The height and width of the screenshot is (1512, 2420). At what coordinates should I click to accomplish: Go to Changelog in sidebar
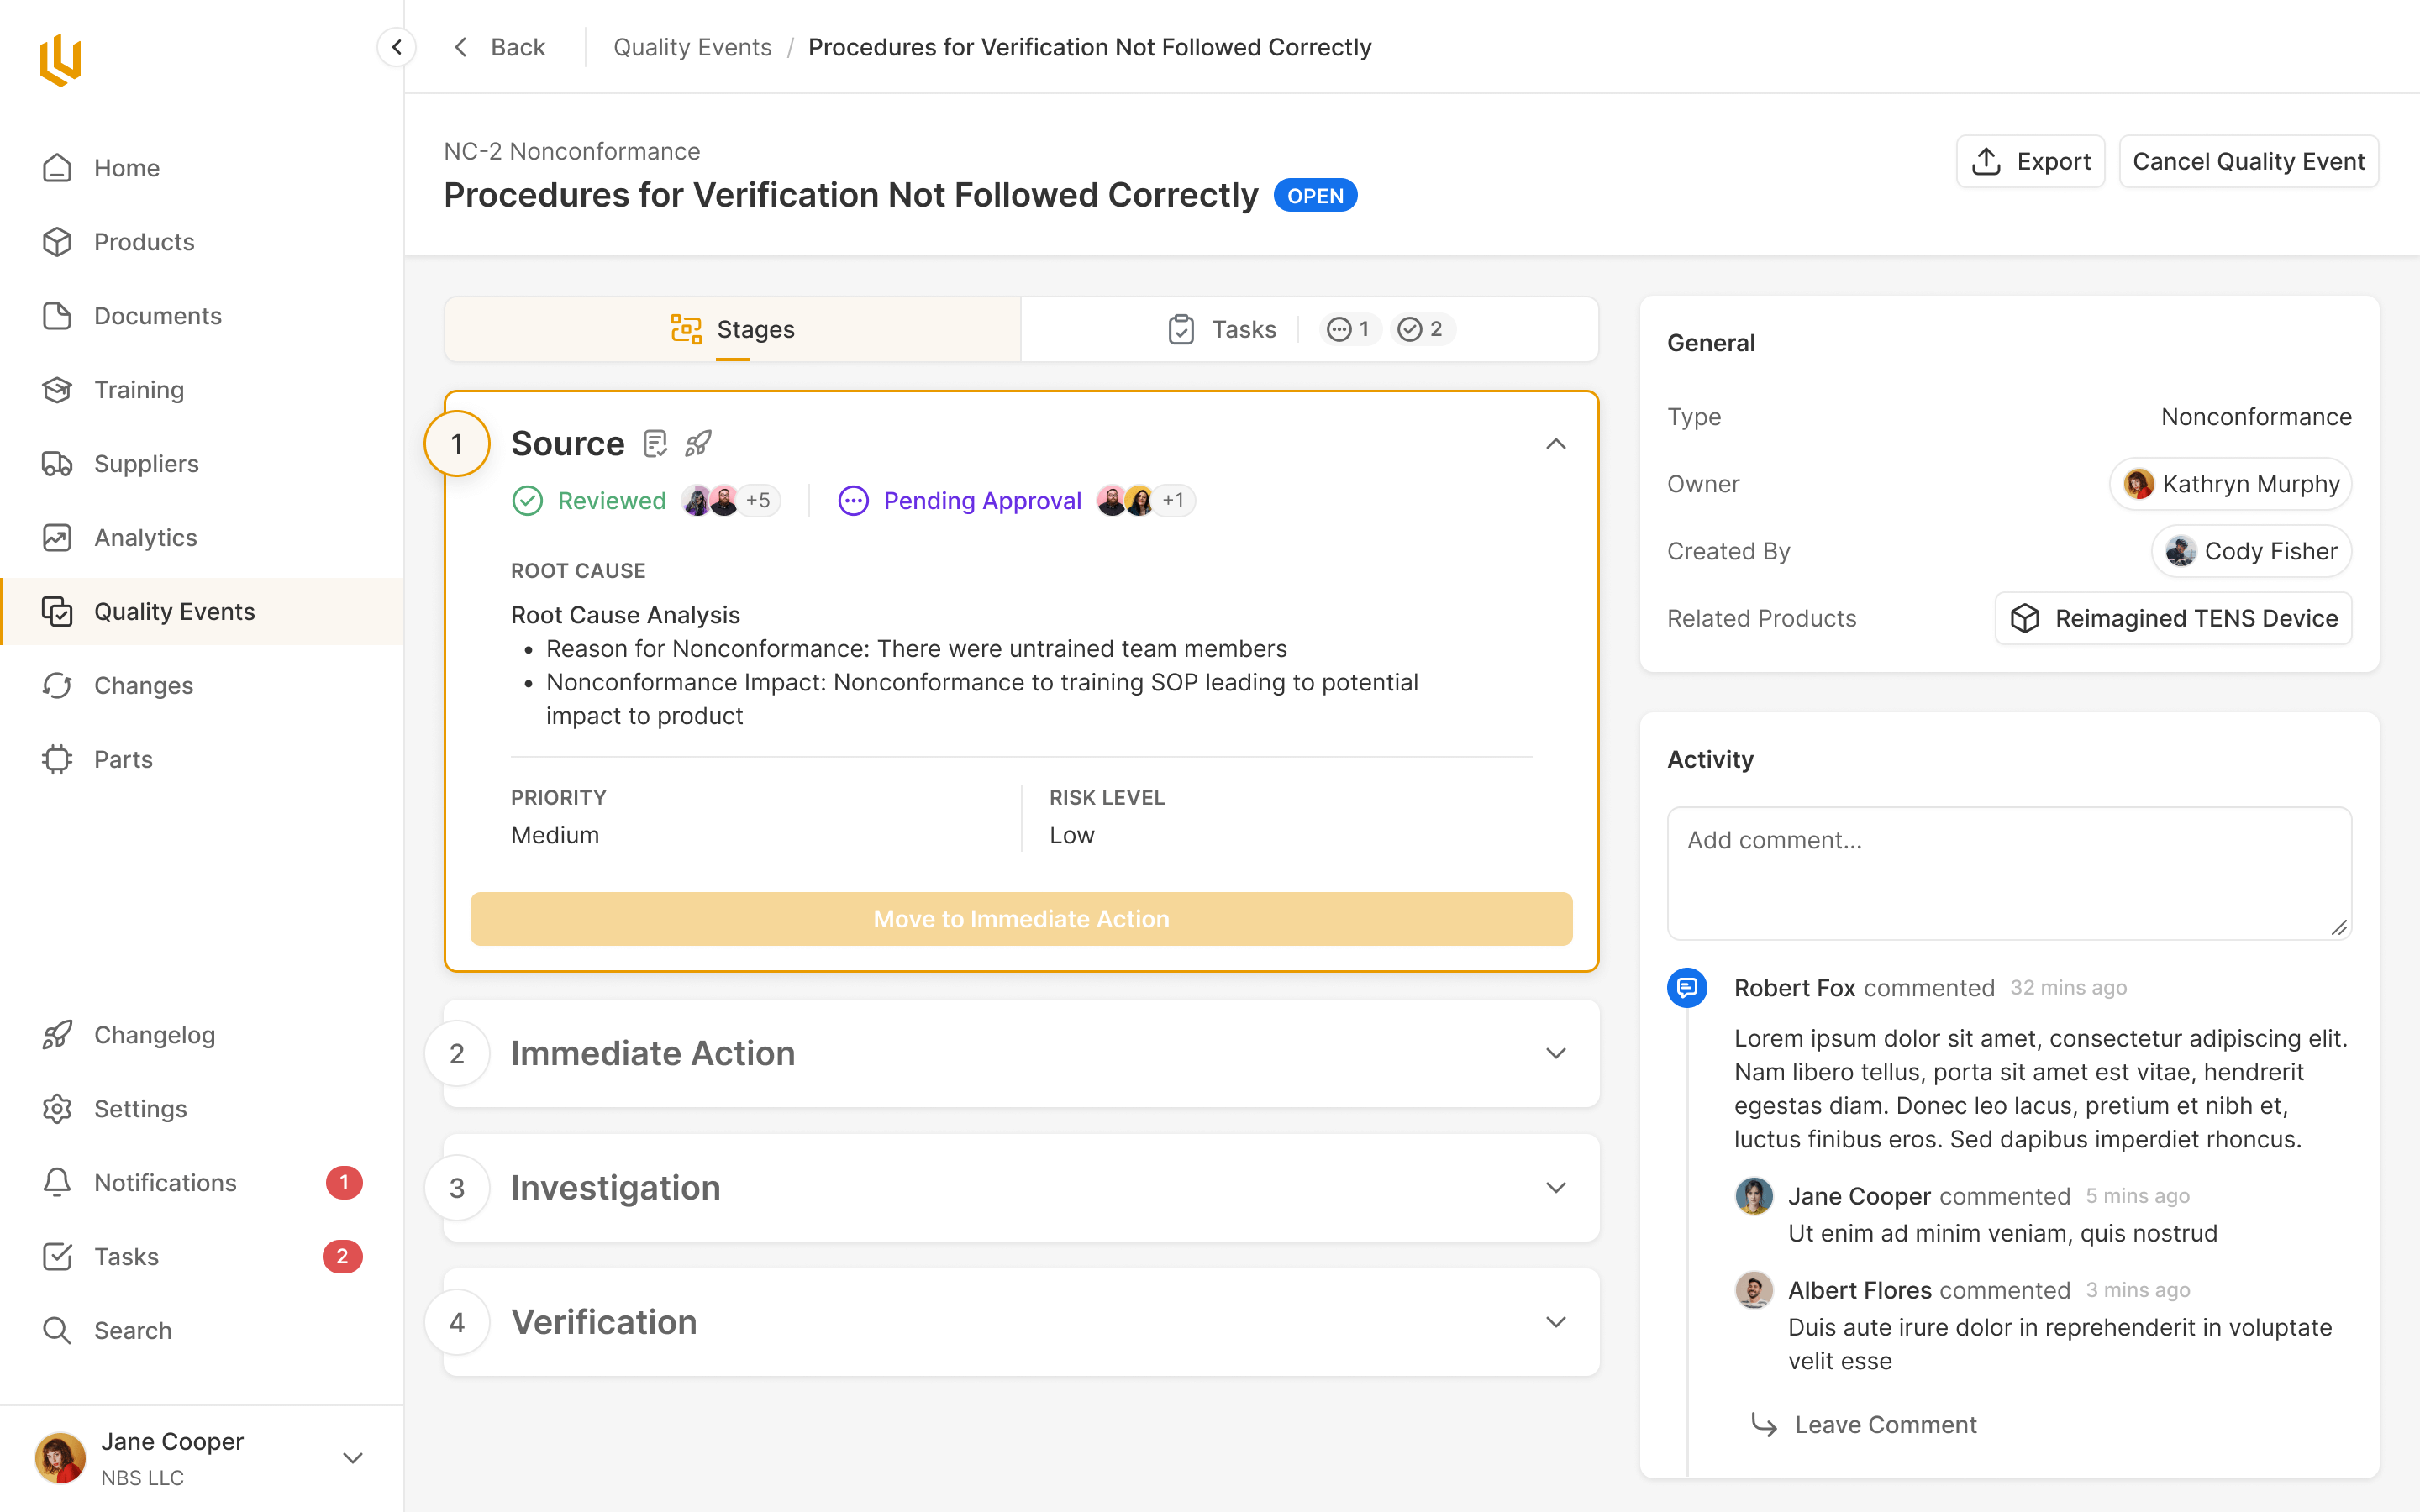click(154, 1035)
